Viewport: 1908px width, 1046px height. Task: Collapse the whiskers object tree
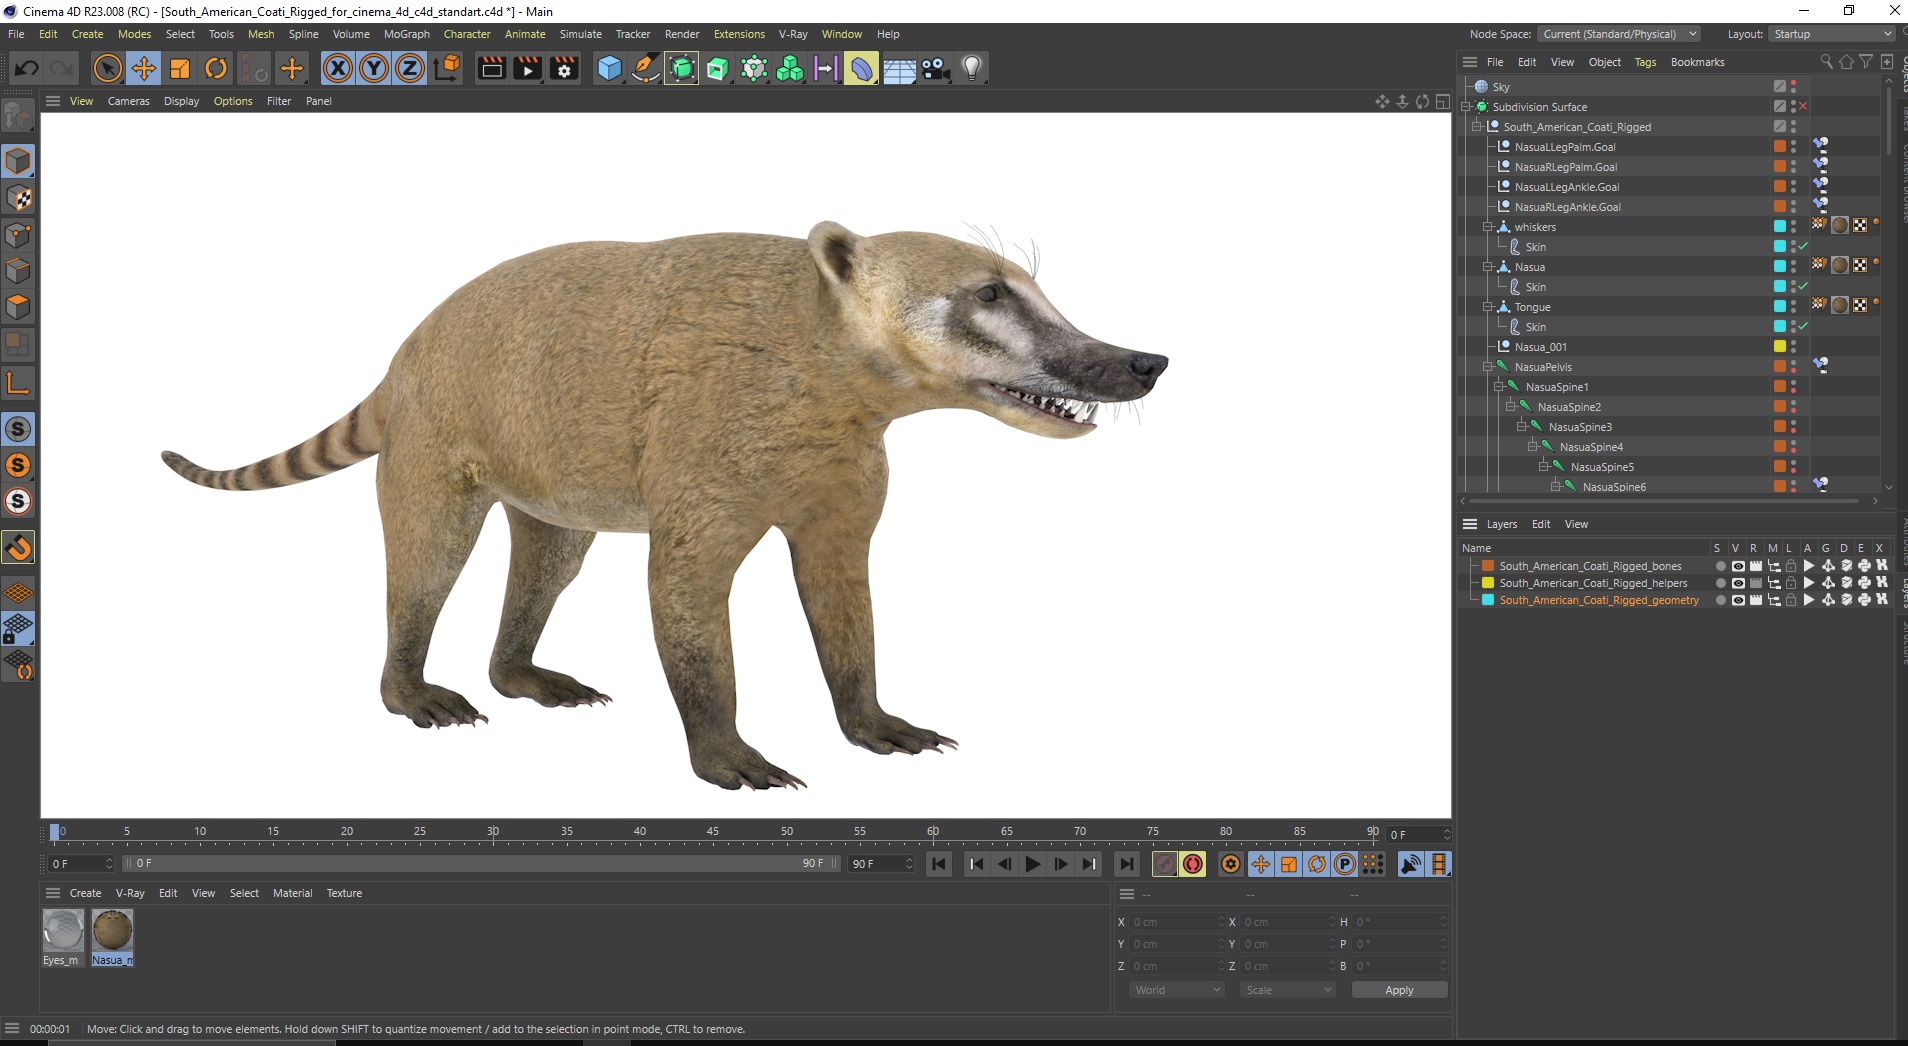pos(1488,227)
